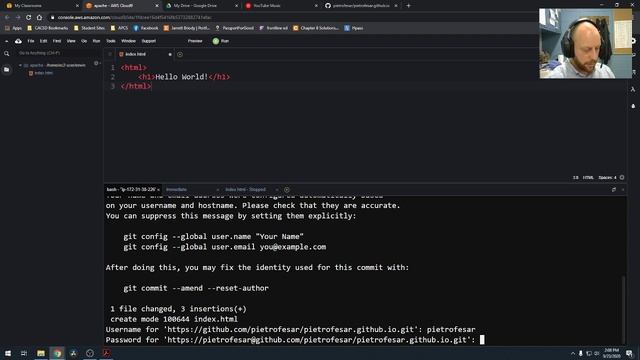Change the HTML language mode in status bar

click(x=588, y=178)
